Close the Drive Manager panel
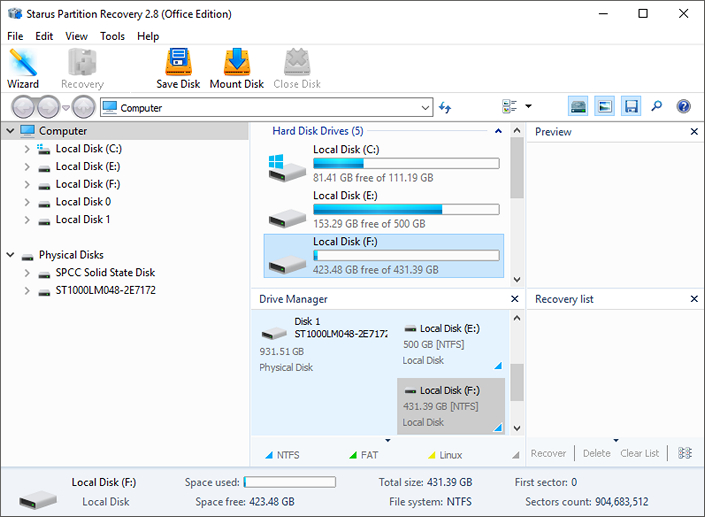Viewport: 705px width, 517px height. pyautogui.click(x=515, y=299)
